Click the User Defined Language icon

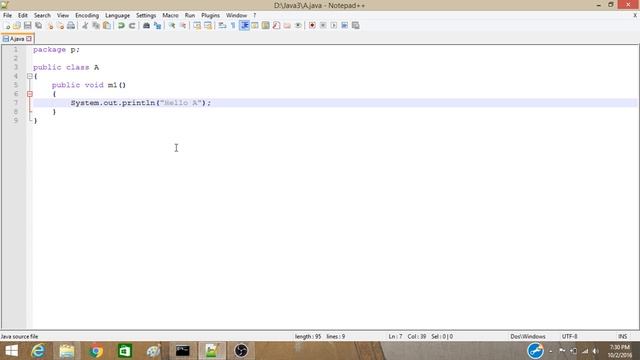click(x=255, y=26)
